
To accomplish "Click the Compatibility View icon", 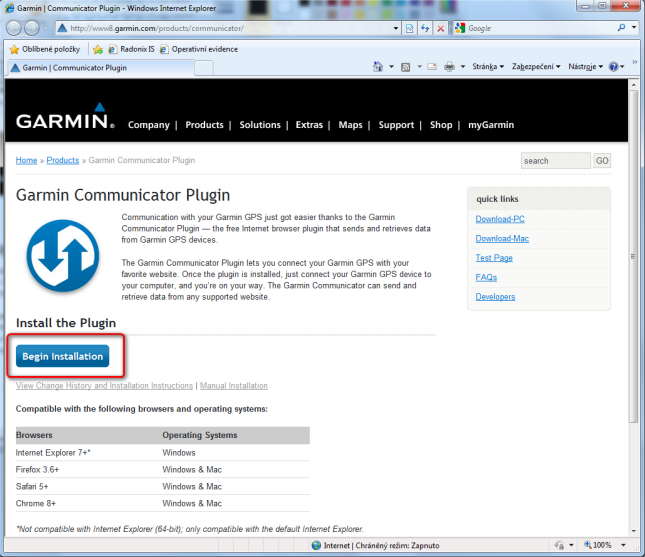I will [410, 28].
